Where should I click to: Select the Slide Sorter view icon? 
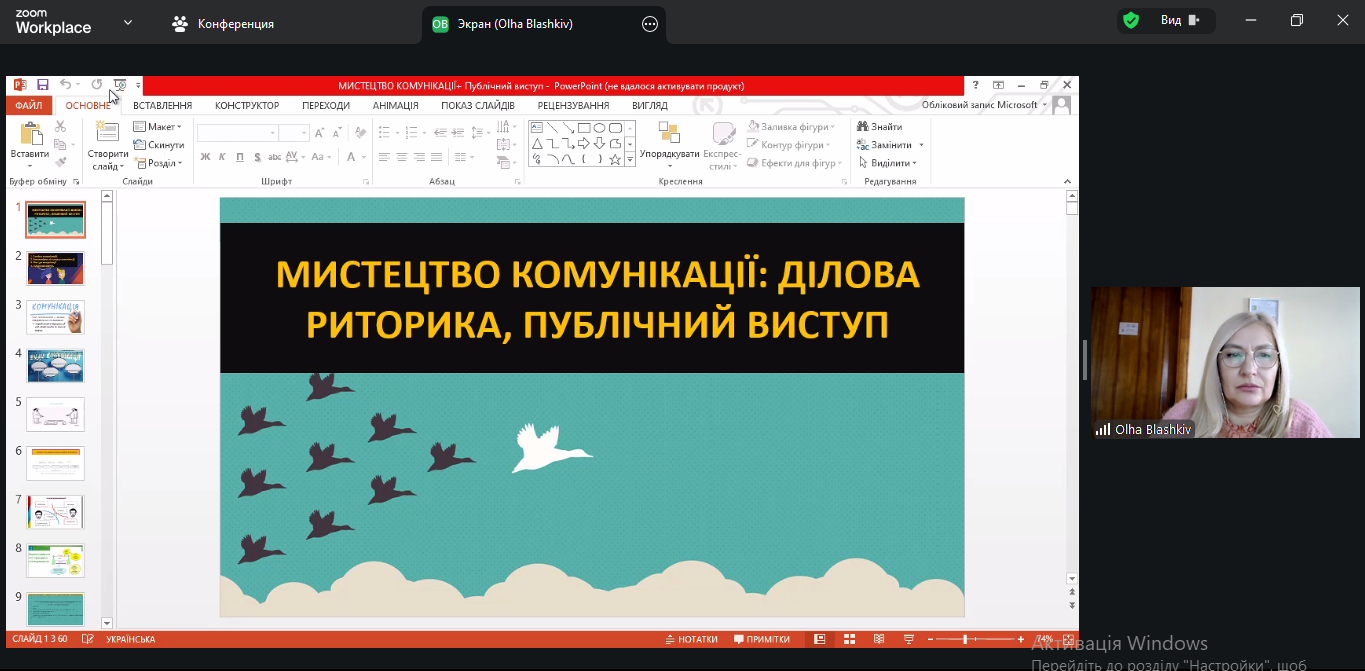tap(849, 639)
